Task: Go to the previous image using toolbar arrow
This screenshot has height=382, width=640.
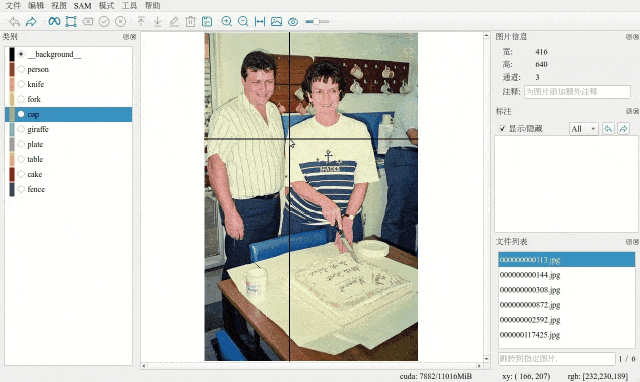Action: coord(14,22)
